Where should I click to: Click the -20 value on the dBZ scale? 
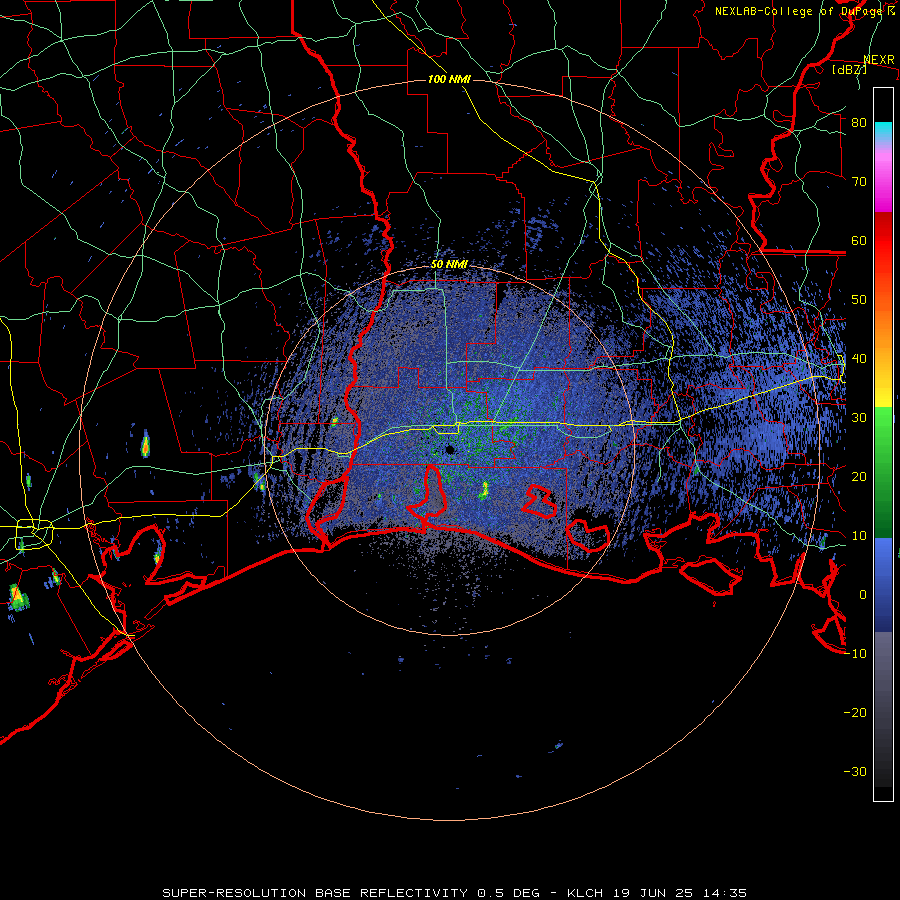855,713
